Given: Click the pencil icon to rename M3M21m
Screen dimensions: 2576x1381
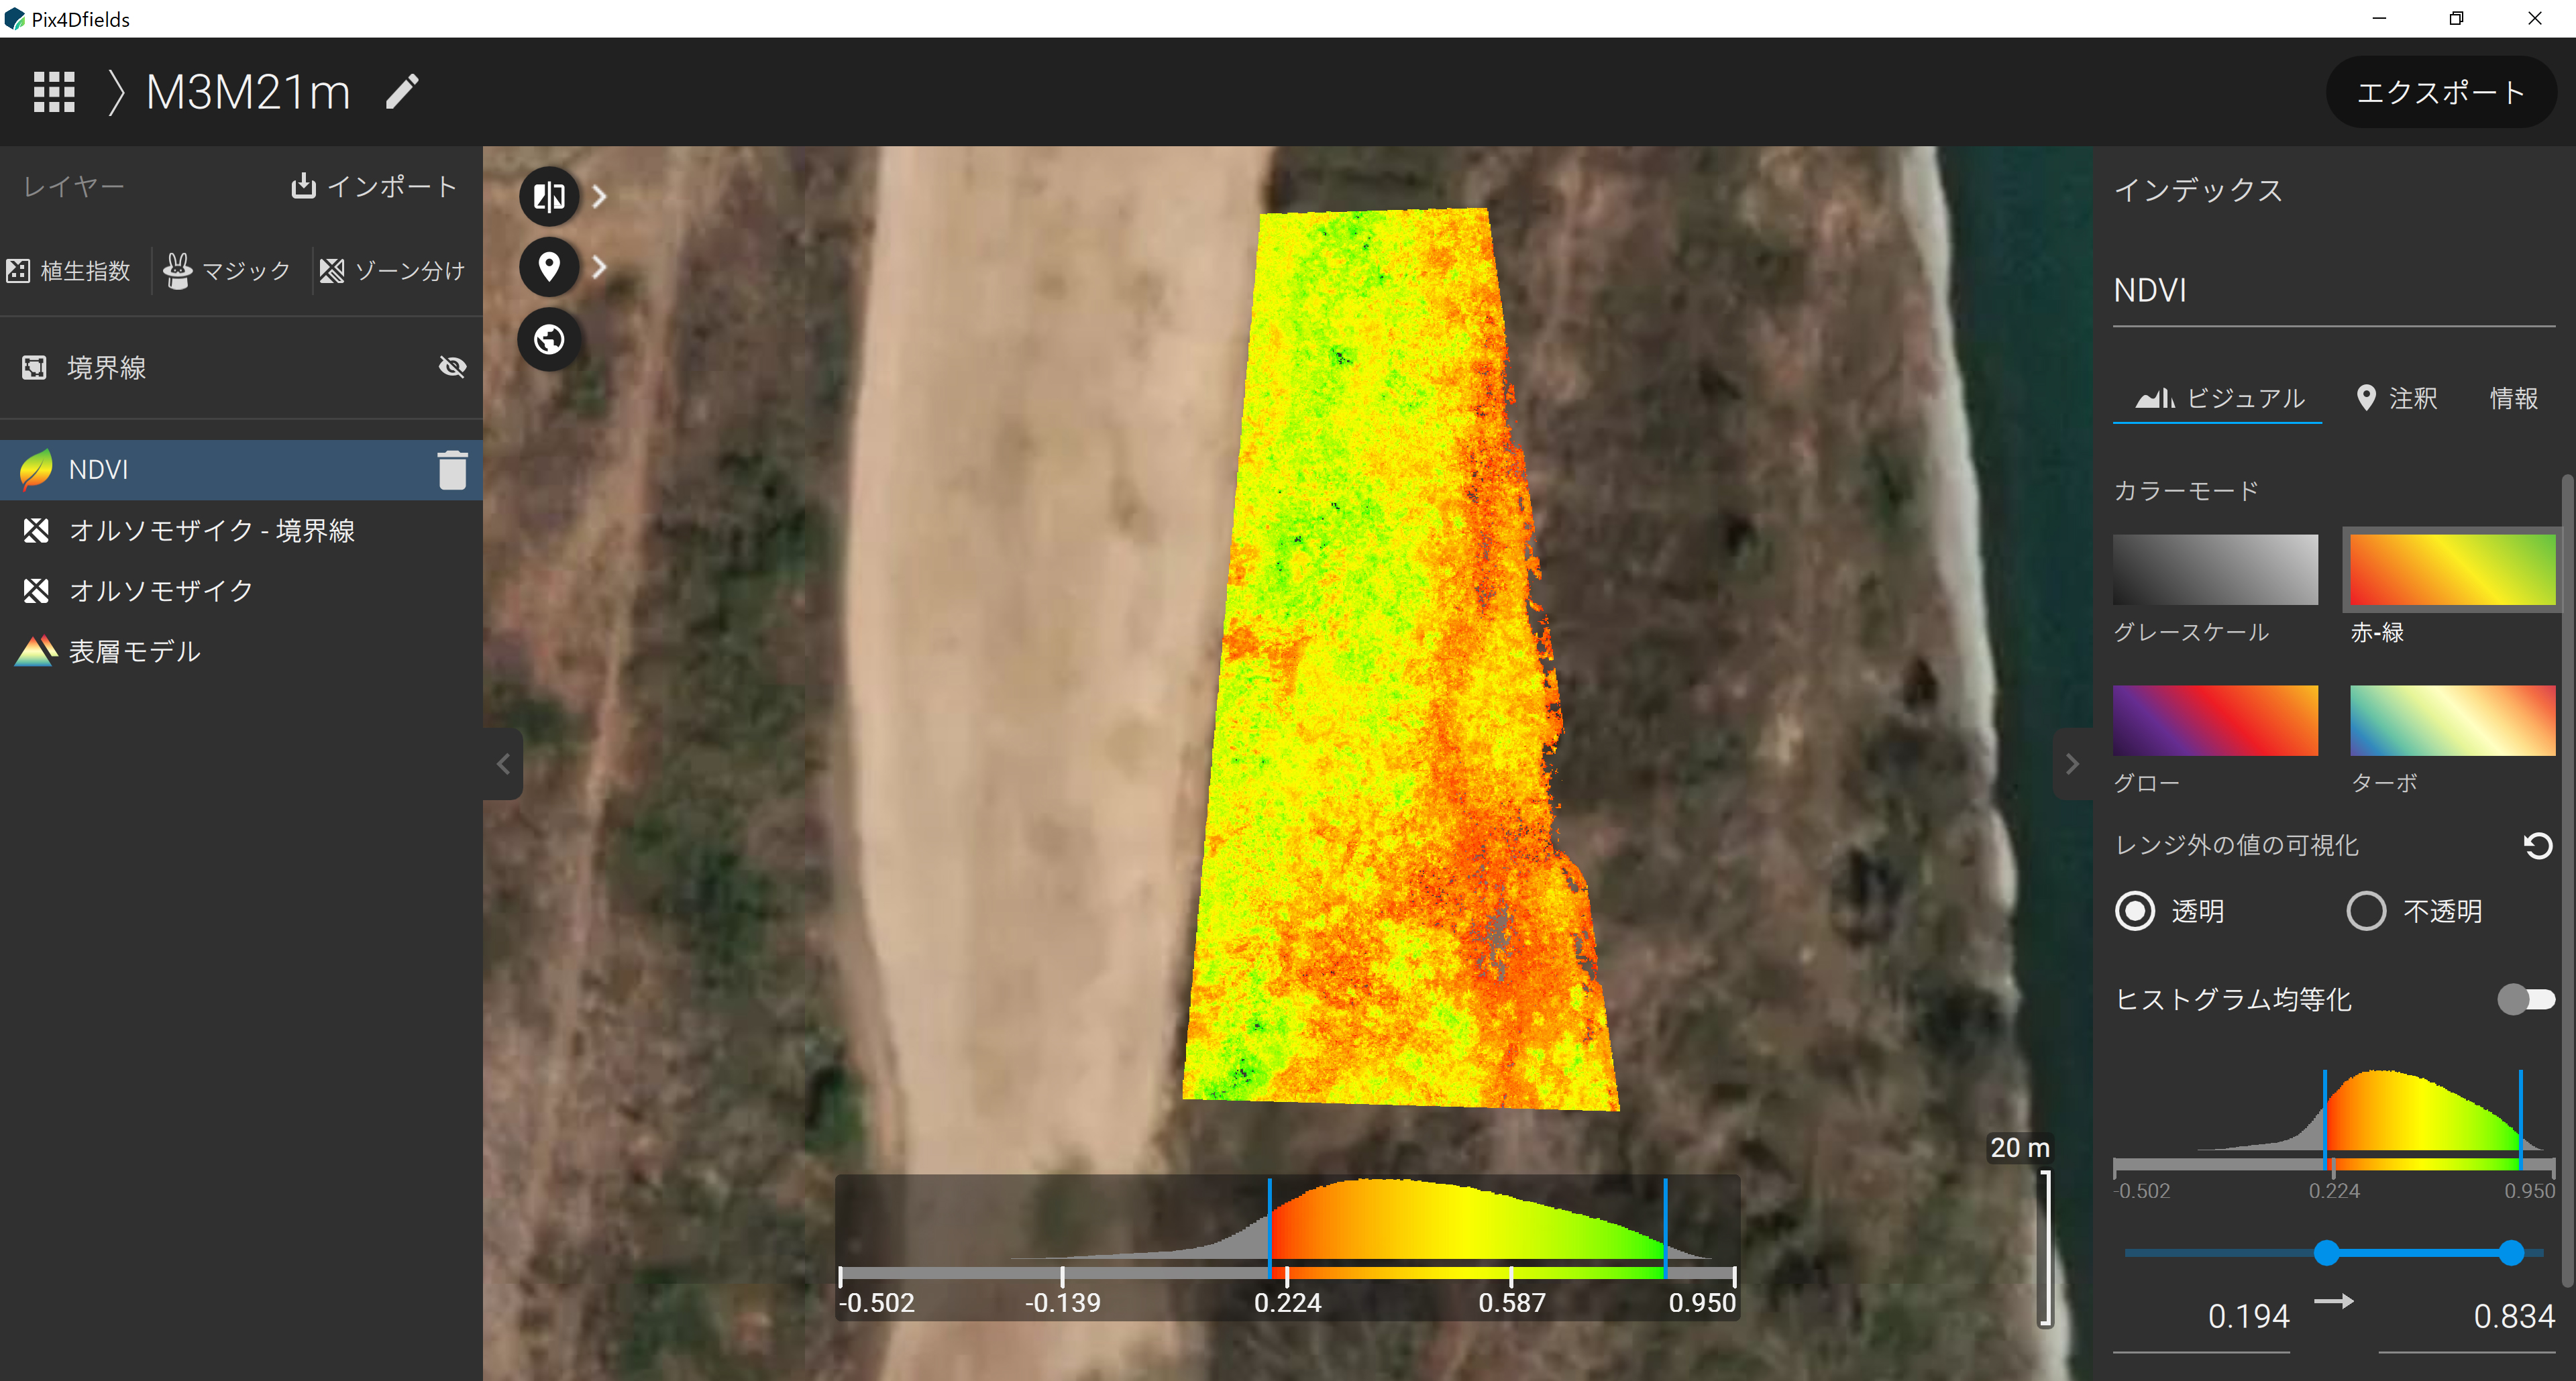Looking at the screenshot, I should pyautogui.click(x=402, y=92).
